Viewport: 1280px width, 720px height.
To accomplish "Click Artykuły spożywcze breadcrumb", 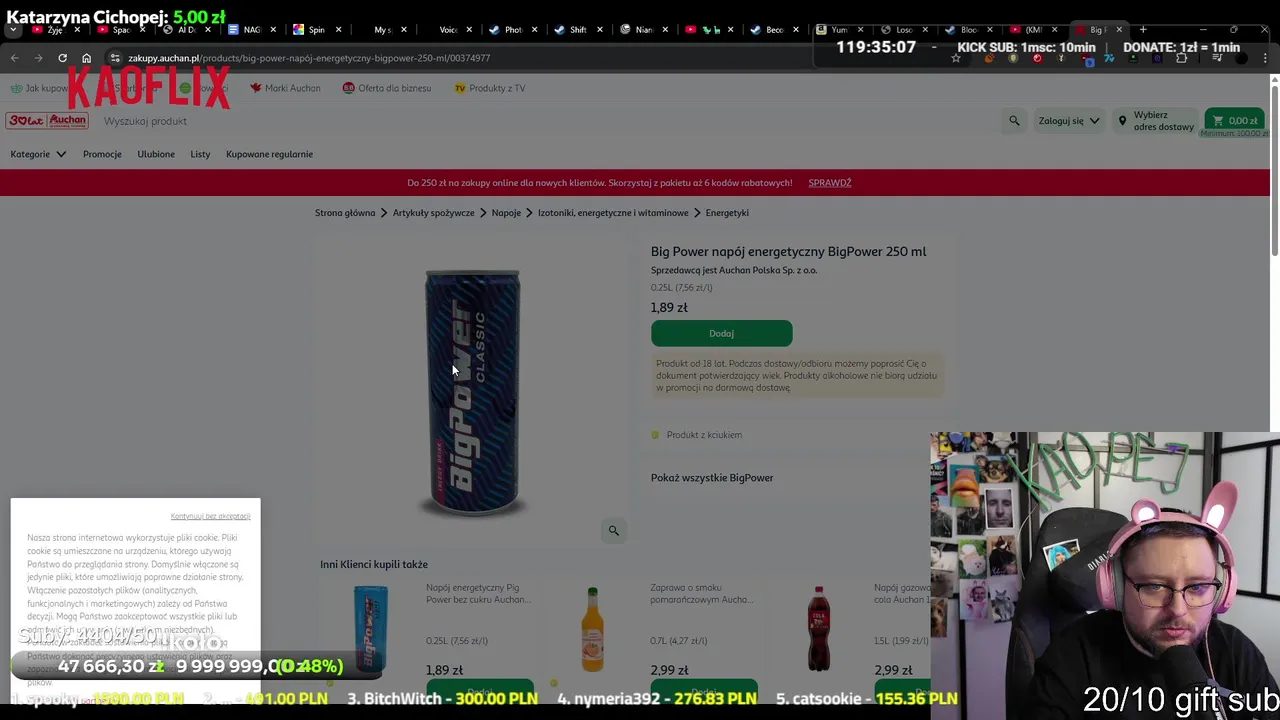I will click(x=433, y=213).
